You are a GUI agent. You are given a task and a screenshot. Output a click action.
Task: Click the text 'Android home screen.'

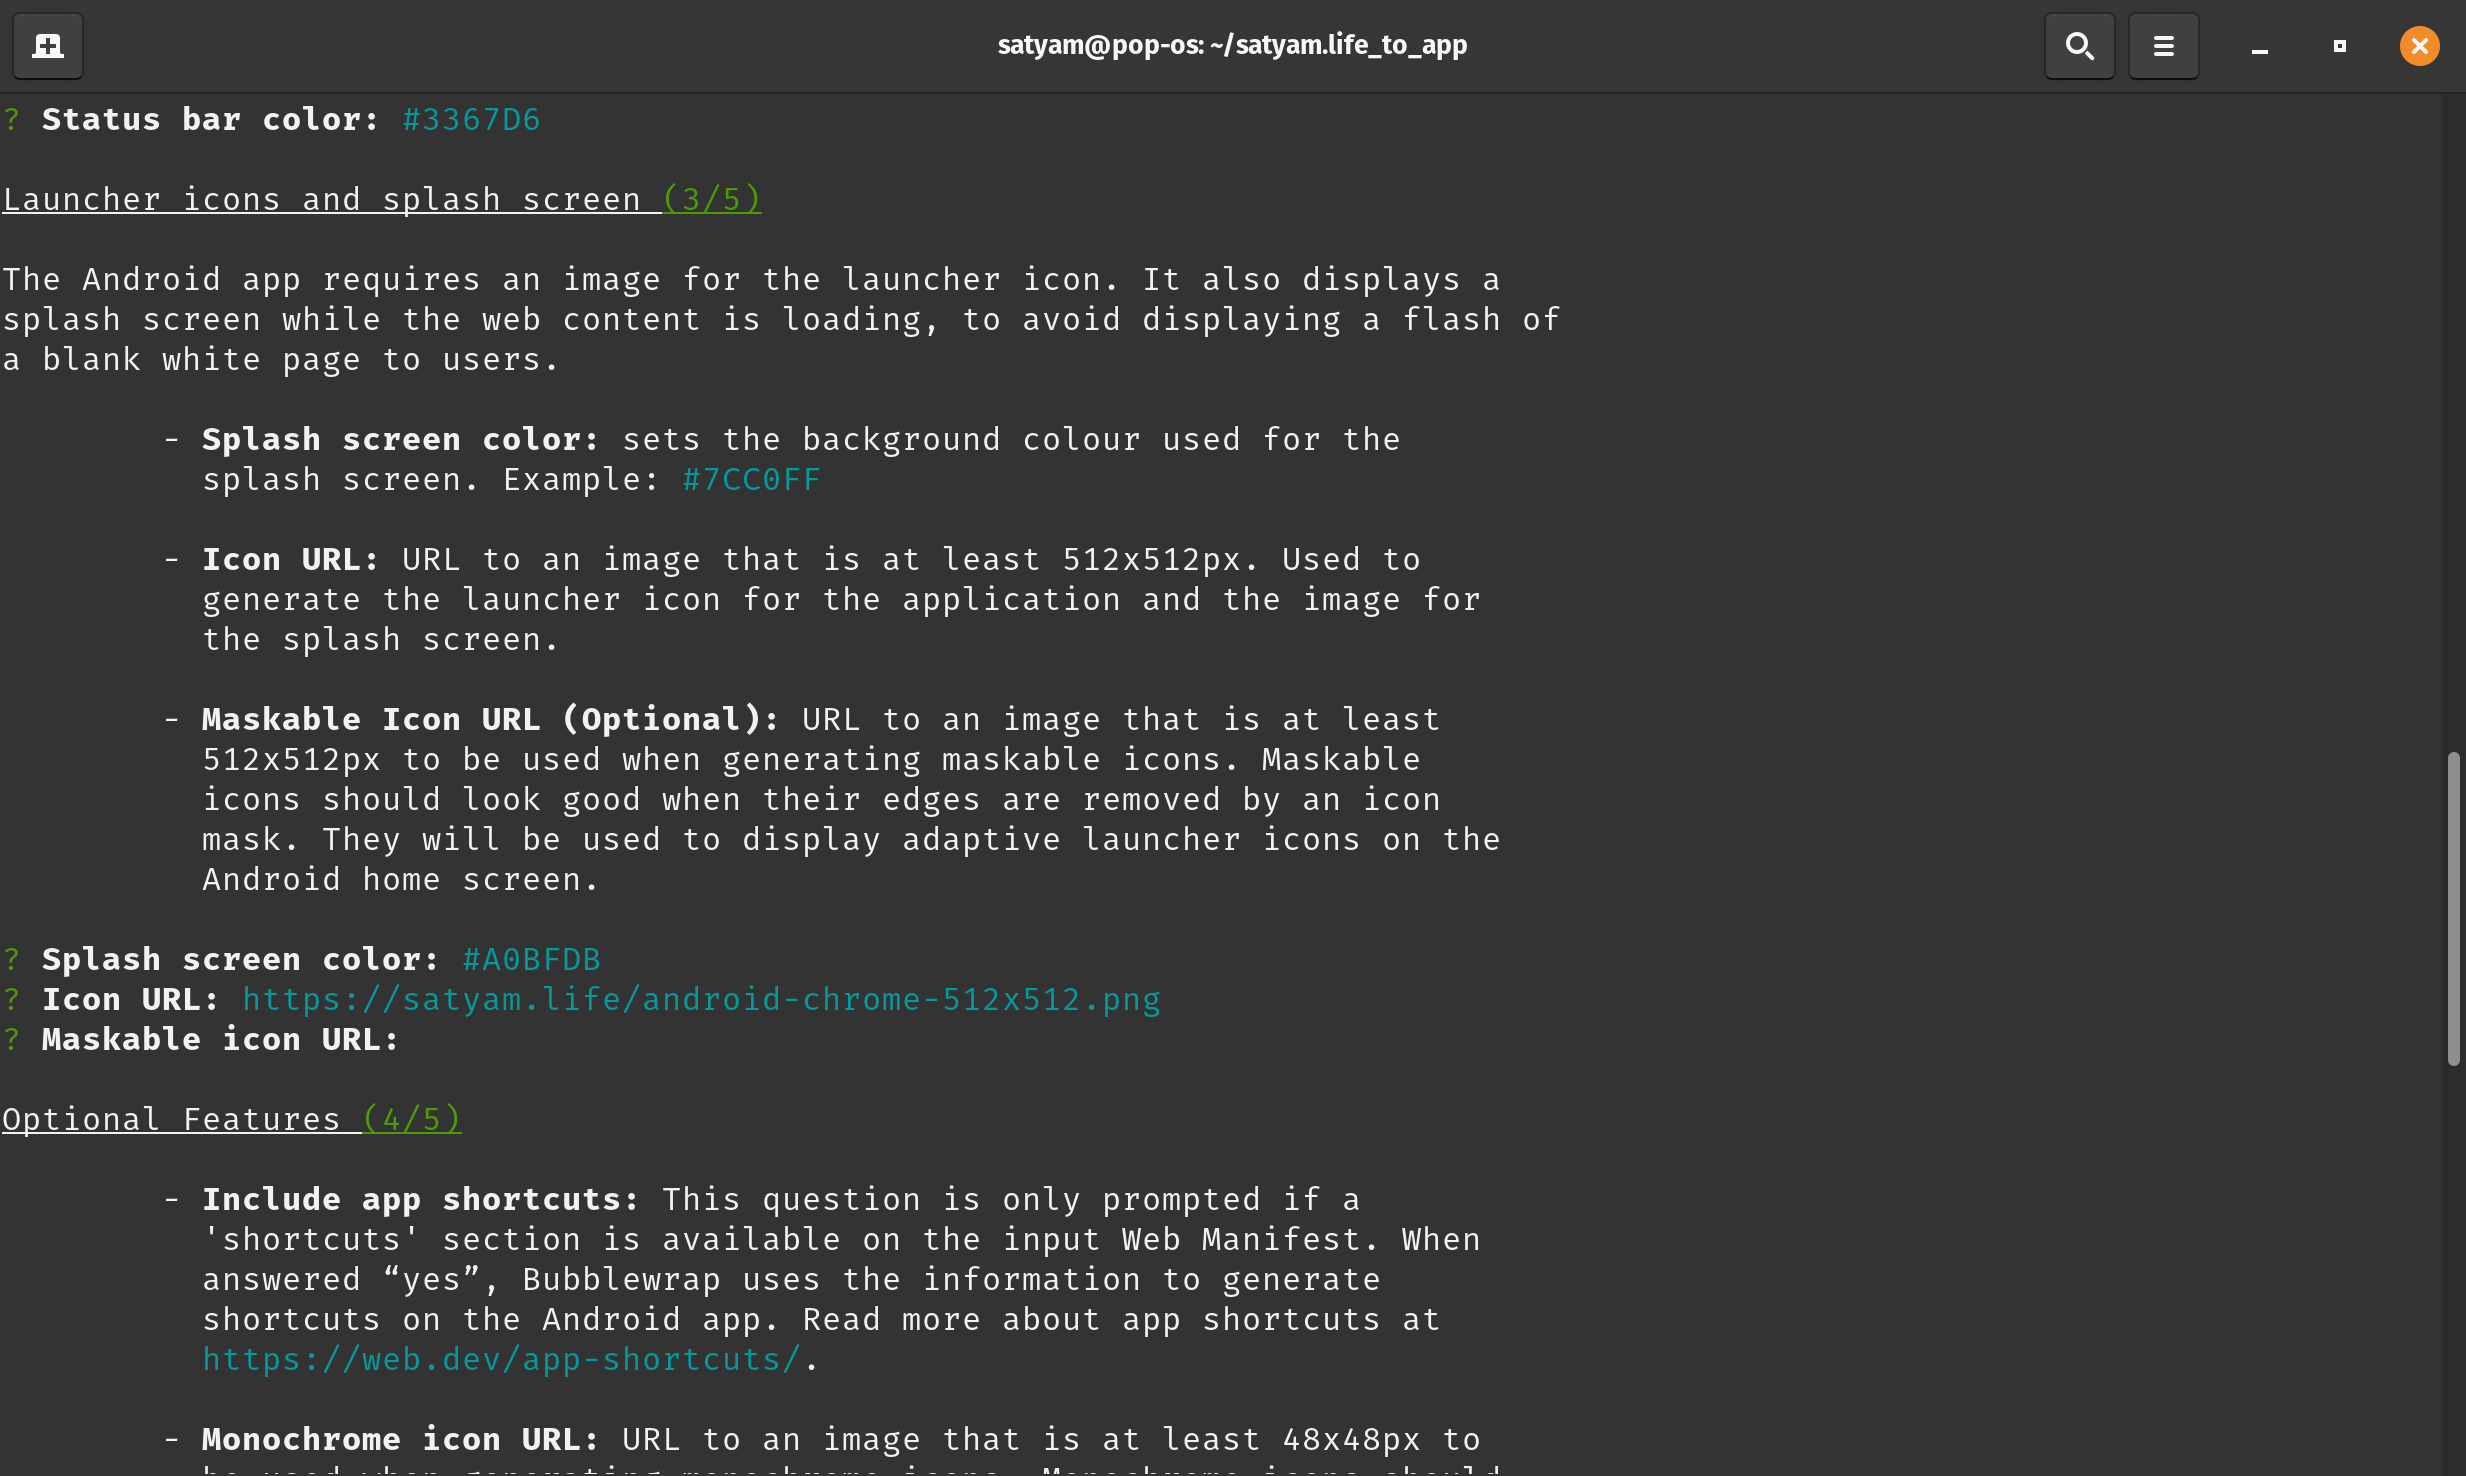pyautogui.click(x=401, y=880)
